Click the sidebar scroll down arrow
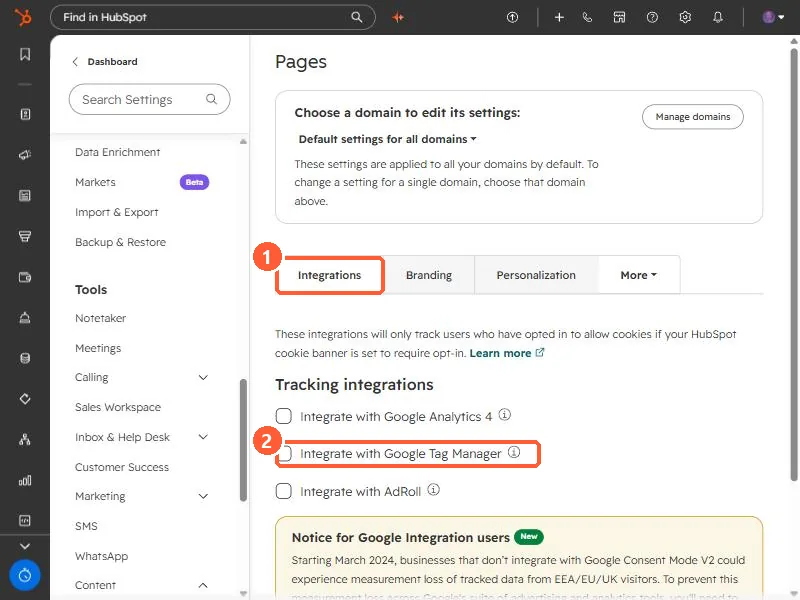 (x=243, y=593)
